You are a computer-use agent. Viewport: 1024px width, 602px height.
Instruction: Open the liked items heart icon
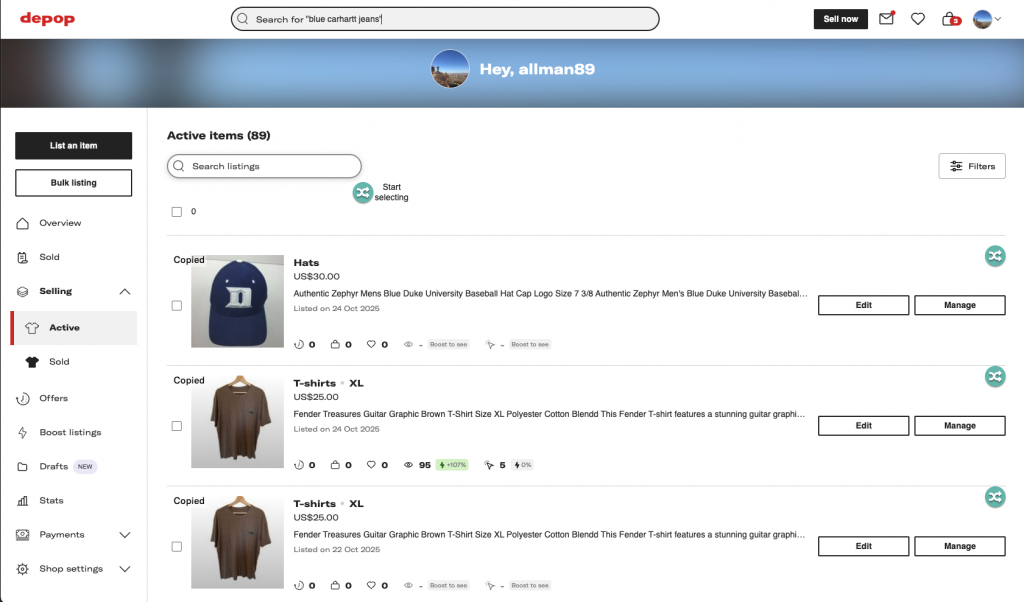918,19
